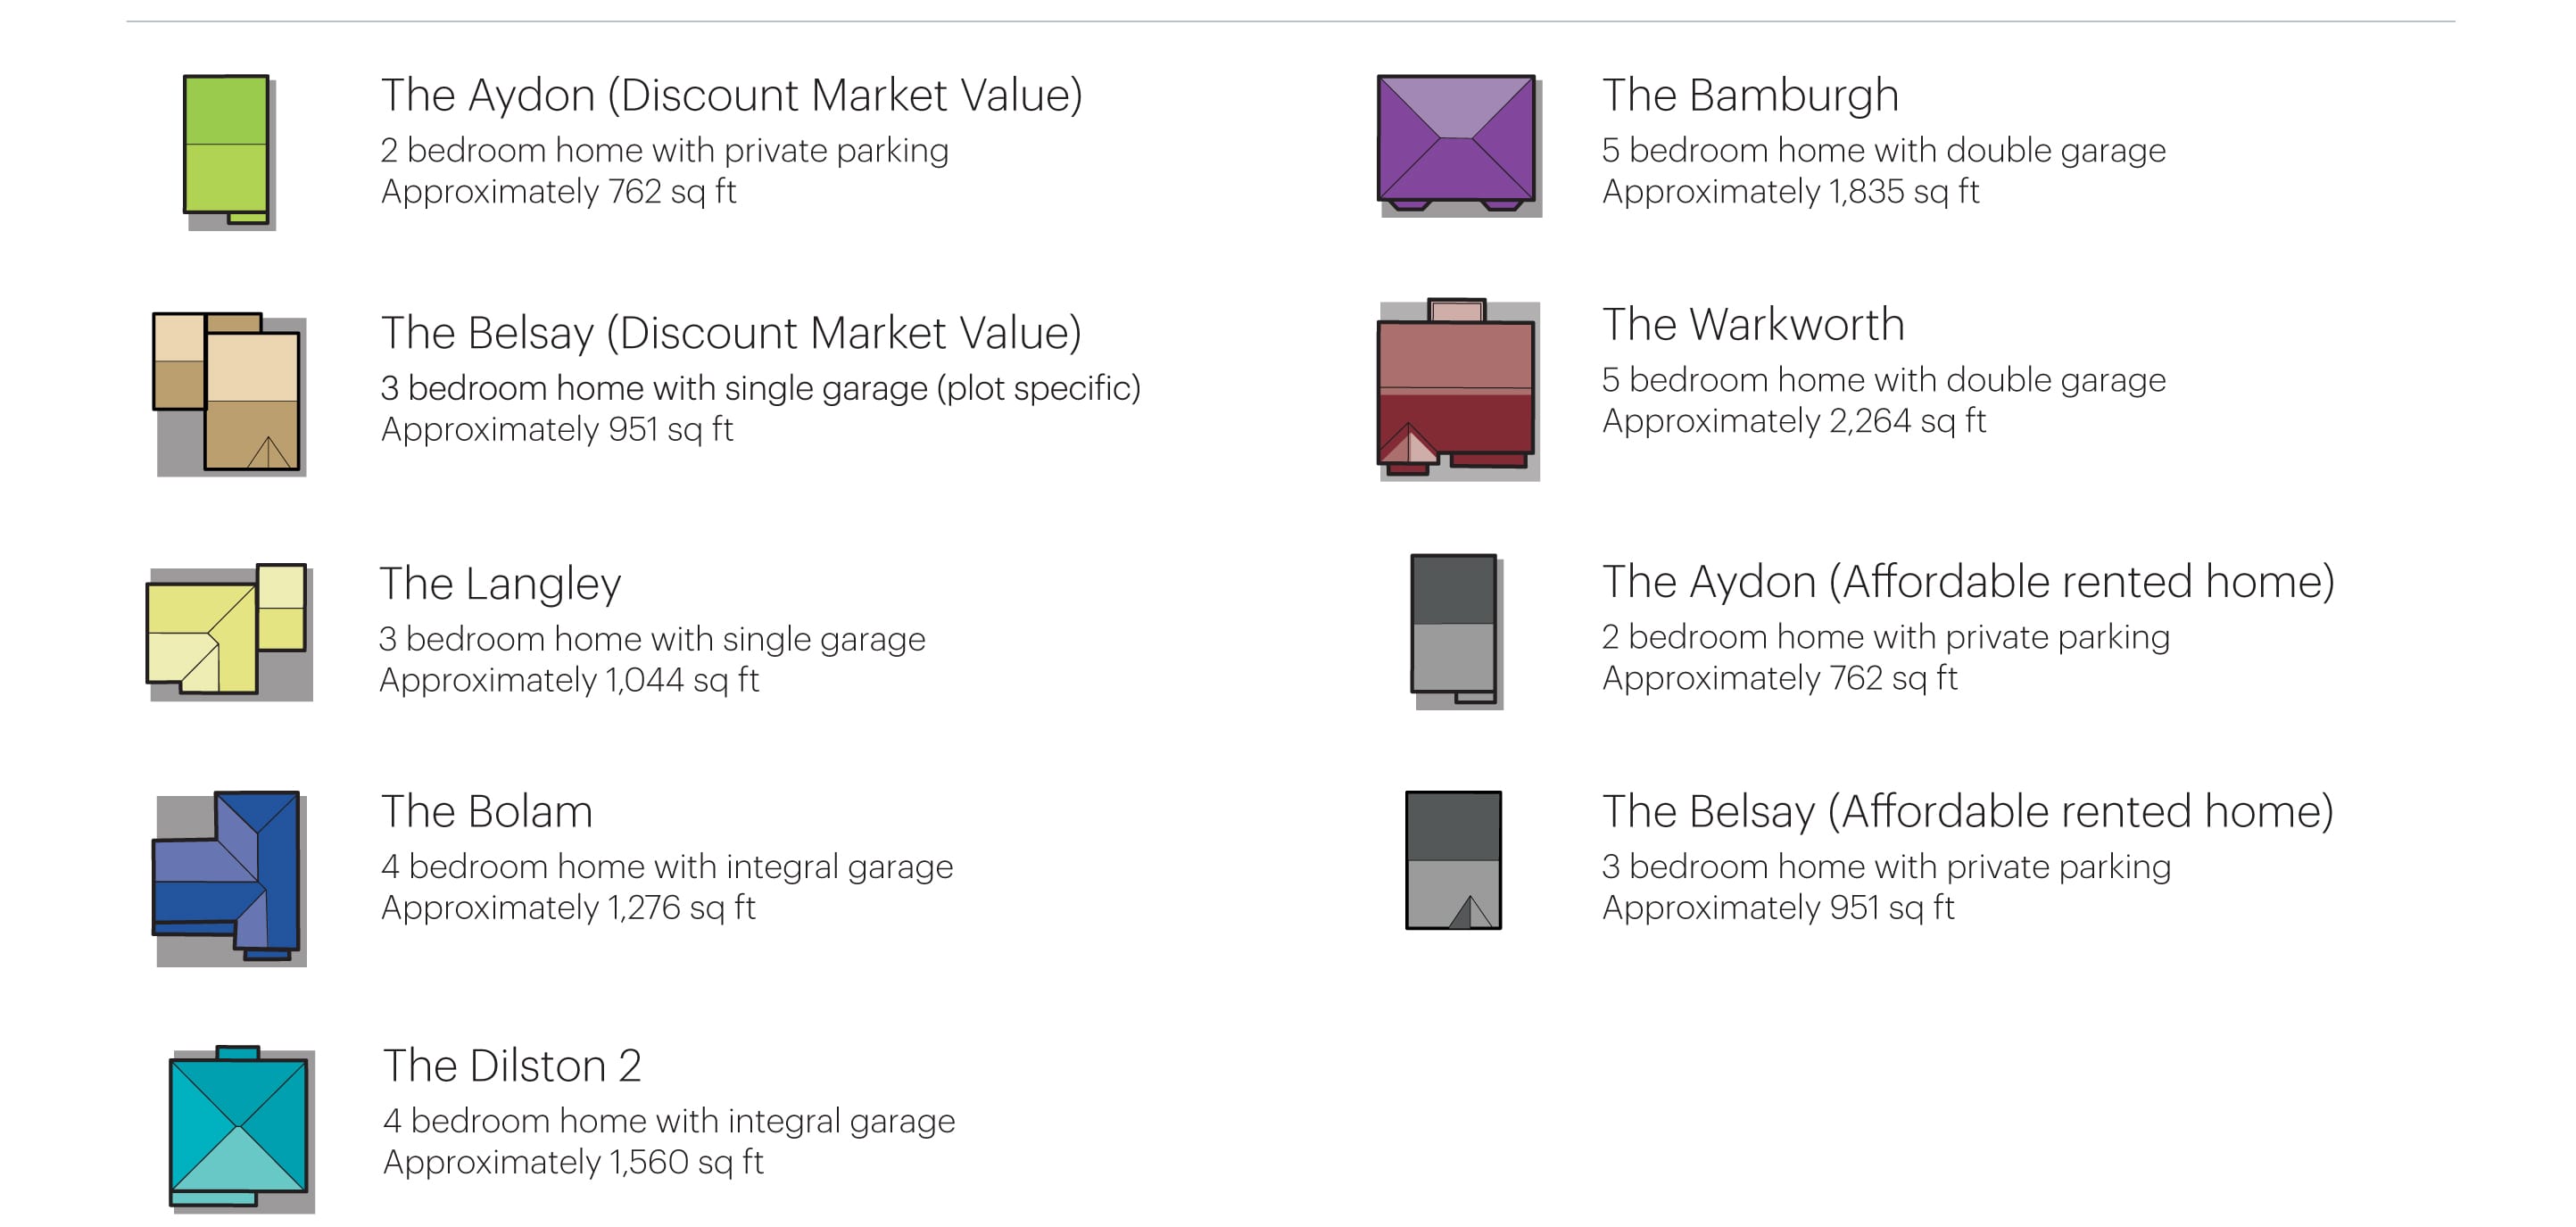This screenshot has height=1227, width=2576.
Task: Click The Belsay (Affordable rented home) title
Action: [x=1967, y=812]
